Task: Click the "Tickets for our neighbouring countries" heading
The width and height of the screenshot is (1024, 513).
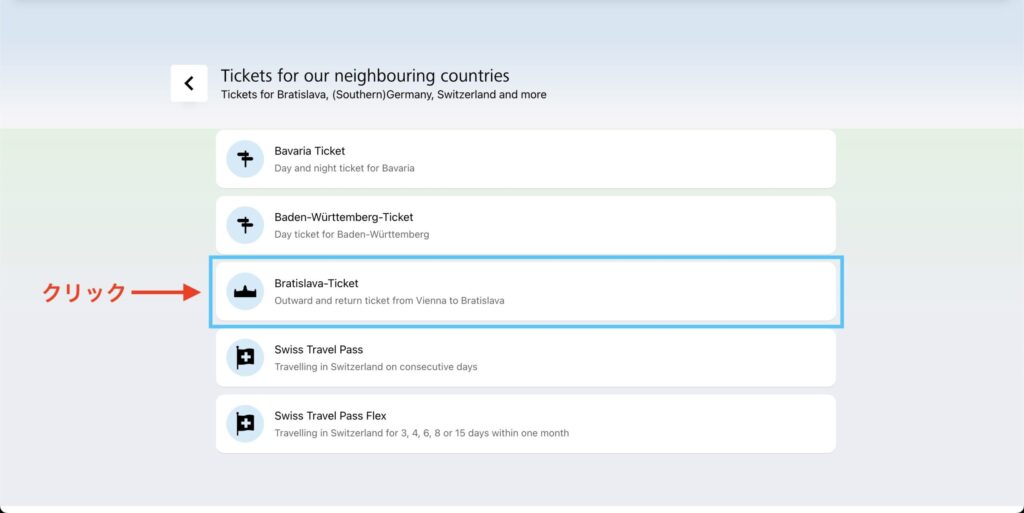Action: 364,76
